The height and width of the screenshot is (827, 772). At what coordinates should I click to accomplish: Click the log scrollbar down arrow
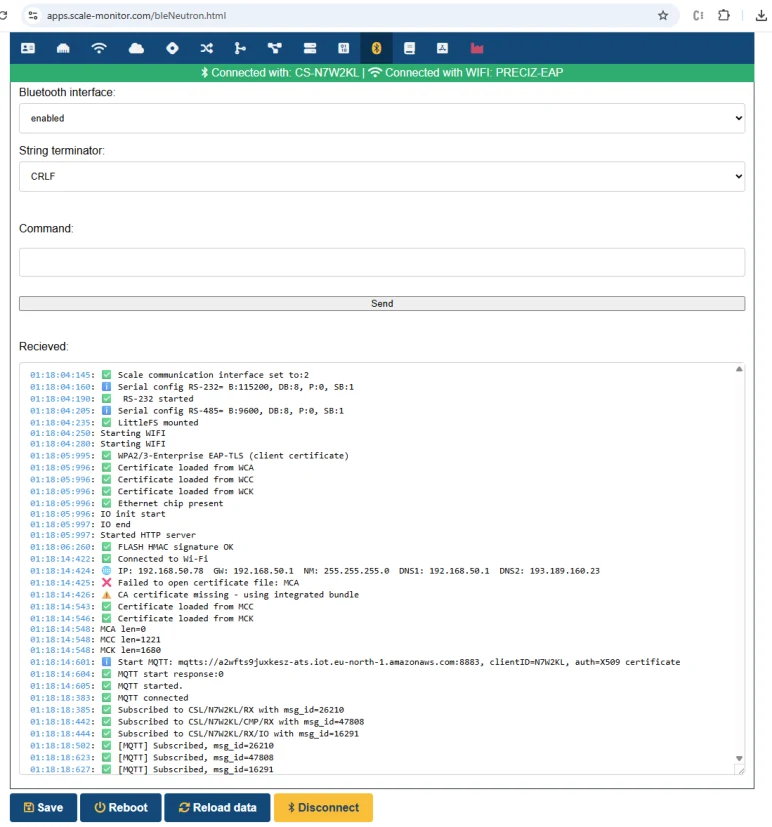[x=739, y=758]
